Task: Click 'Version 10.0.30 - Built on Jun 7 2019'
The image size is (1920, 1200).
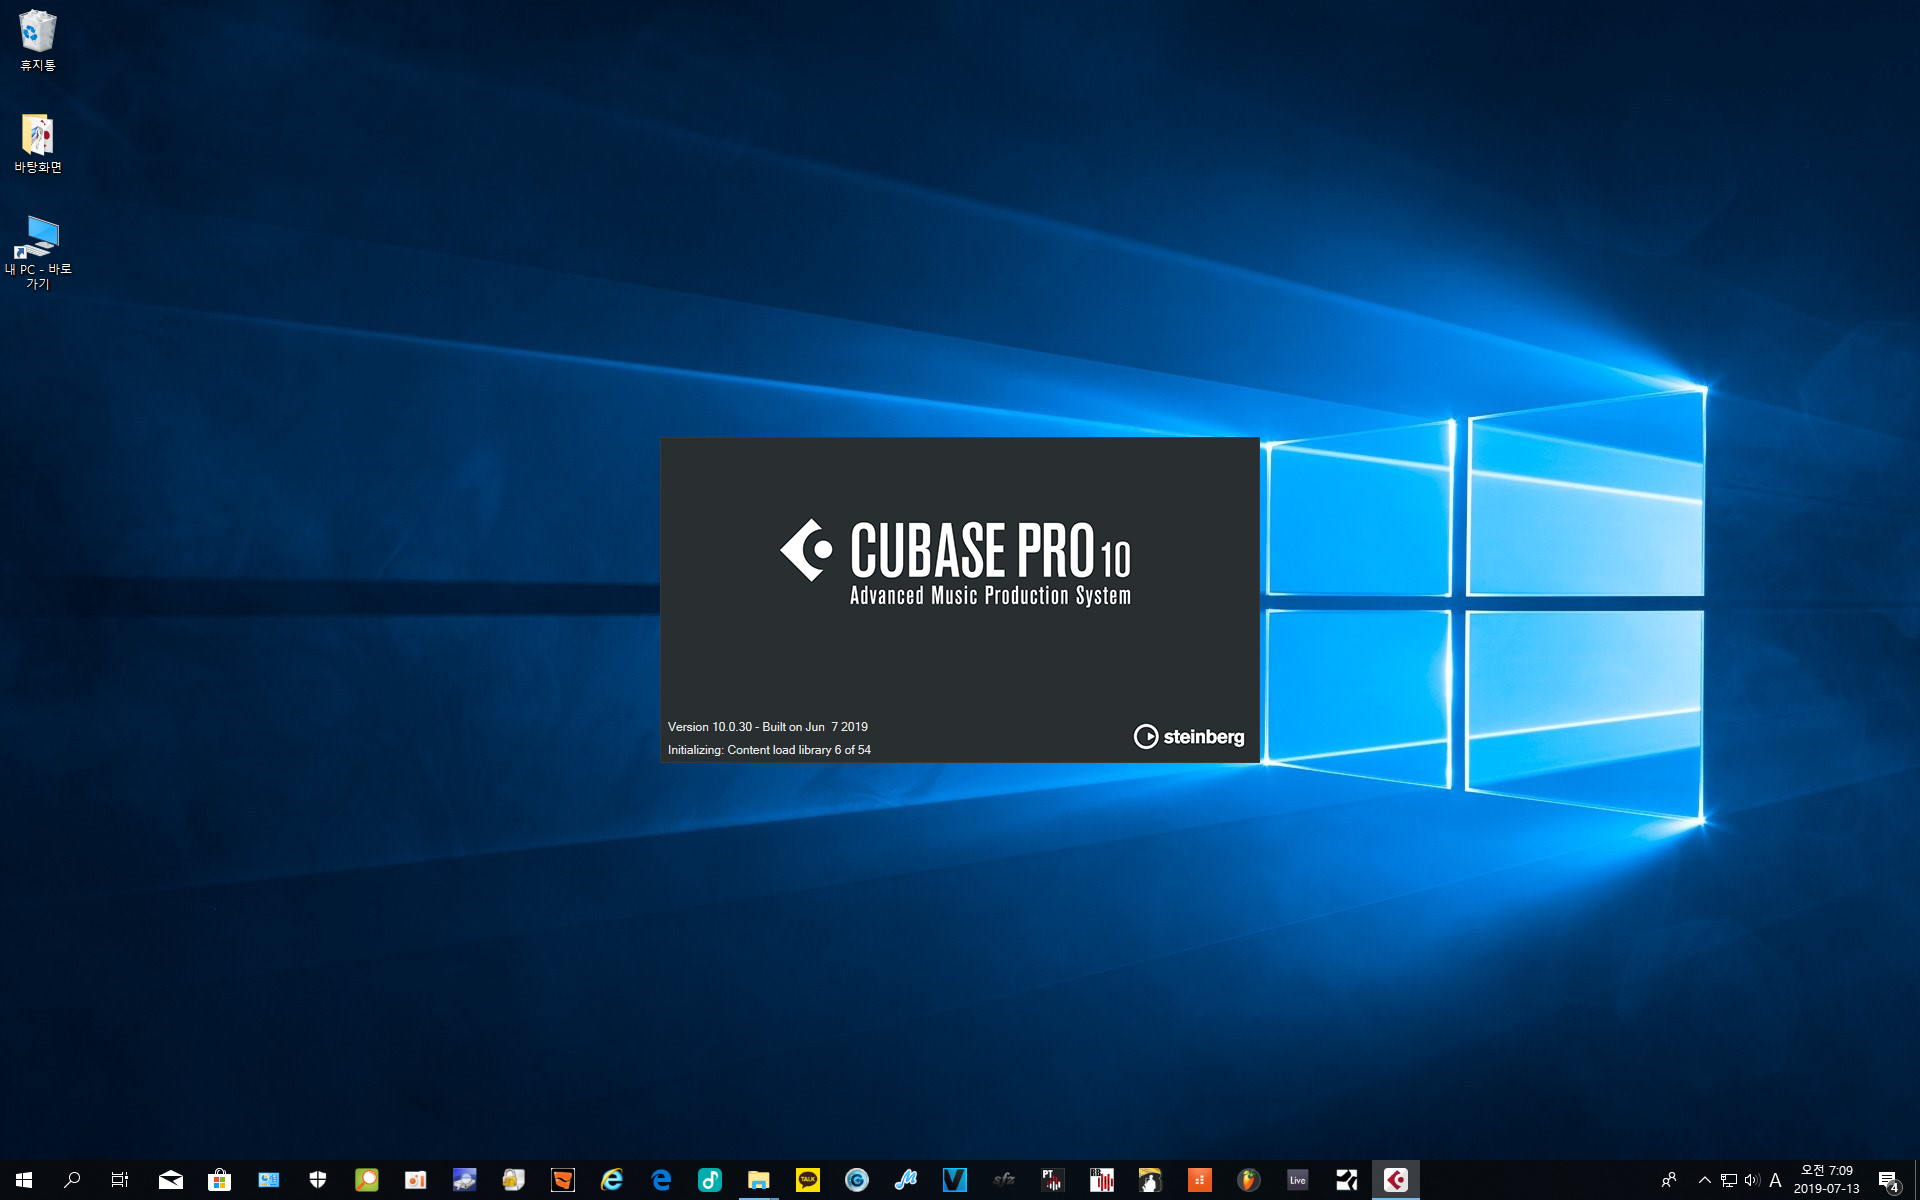Action: tap(768, 727)
